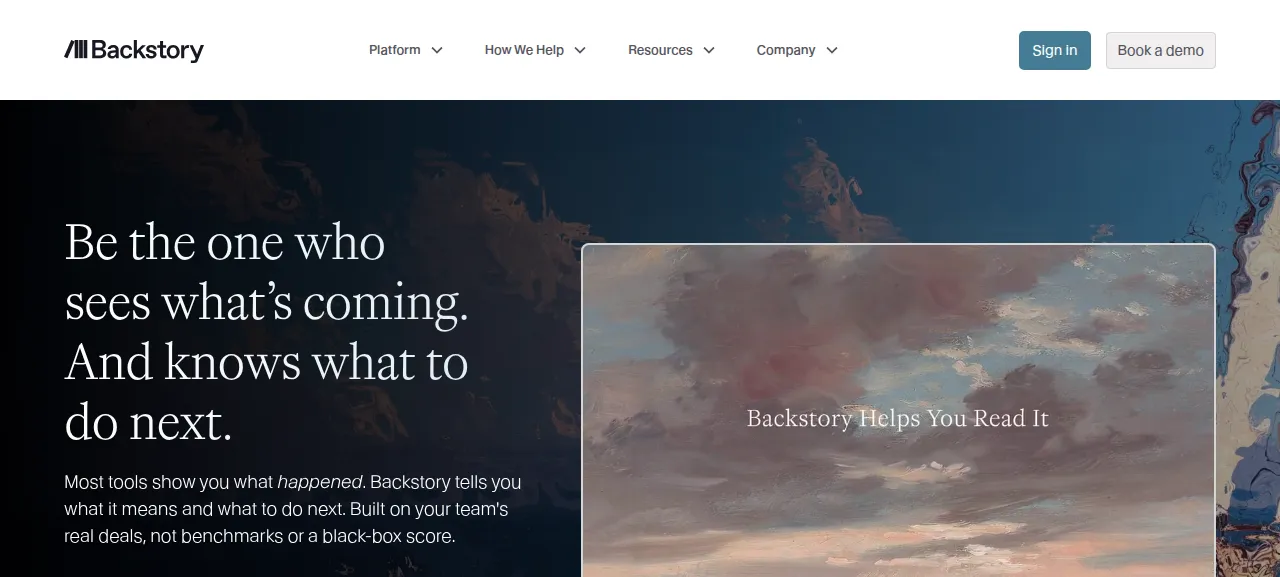1280x577 pixels.
Task: Click the blue Sign in button
Action: pos(1055,50)
